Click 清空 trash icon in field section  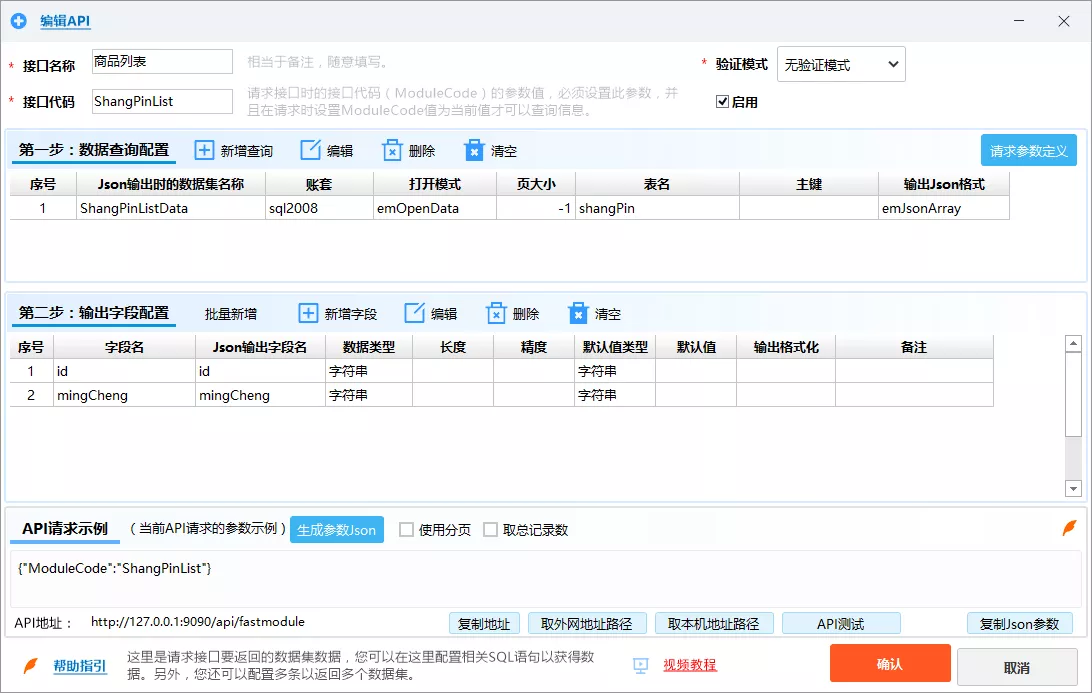click(x=578, y=314)
